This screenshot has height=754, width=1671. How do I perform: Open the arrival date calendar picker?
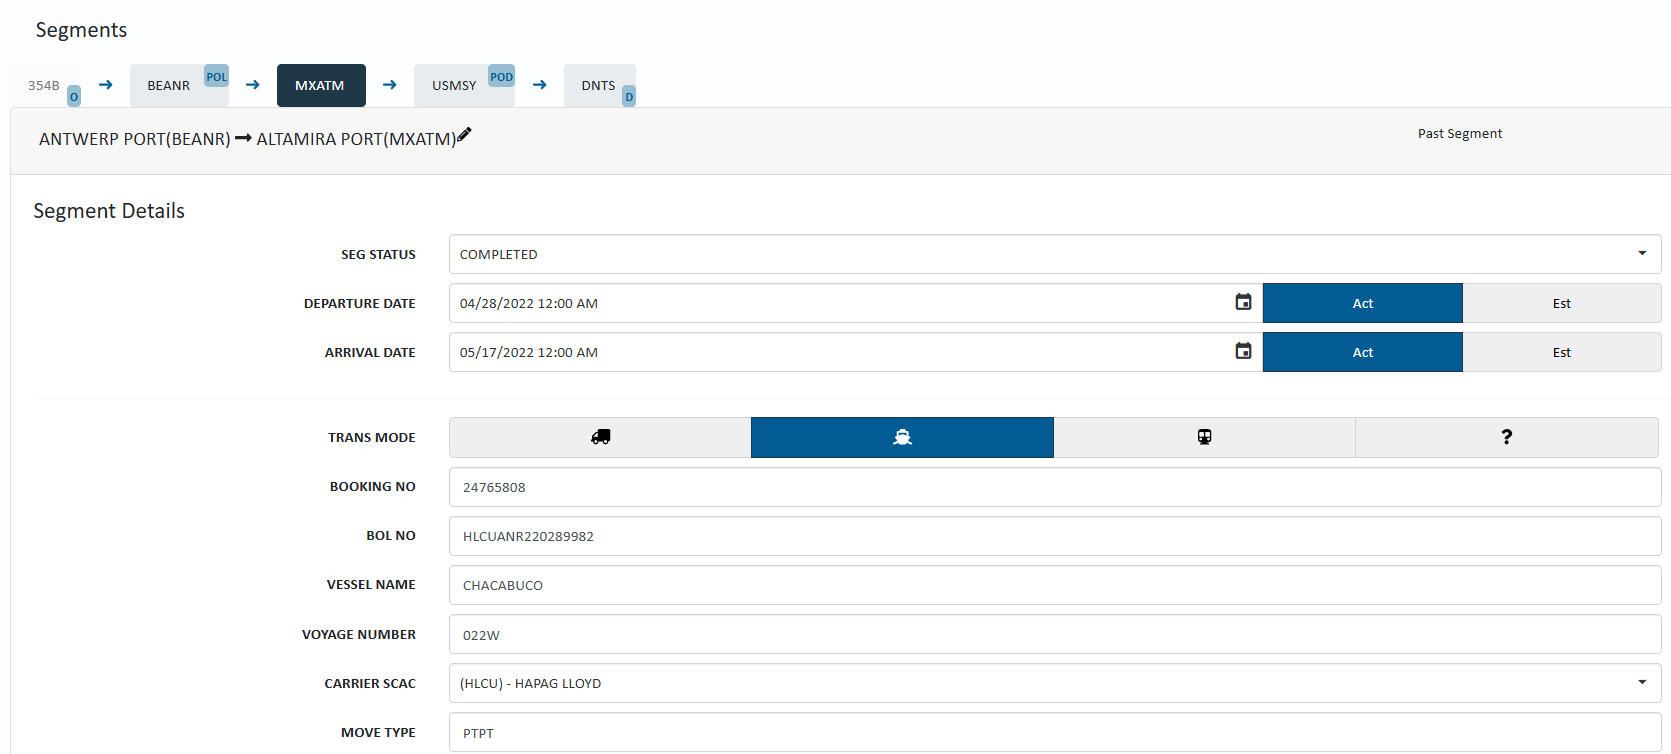(1243, 351)
